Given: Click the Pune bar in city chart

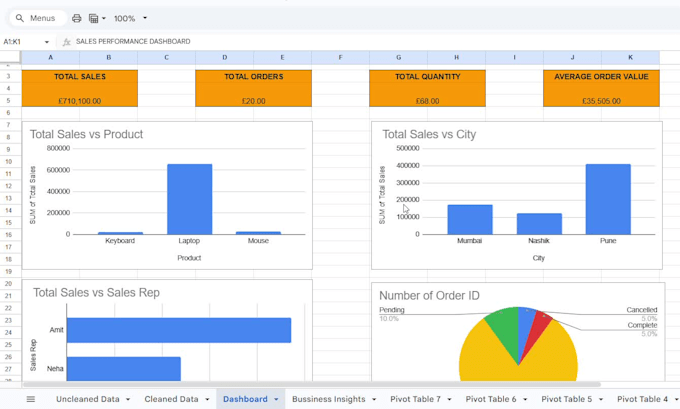Looking at the screenshot, I should pos(608,199).
